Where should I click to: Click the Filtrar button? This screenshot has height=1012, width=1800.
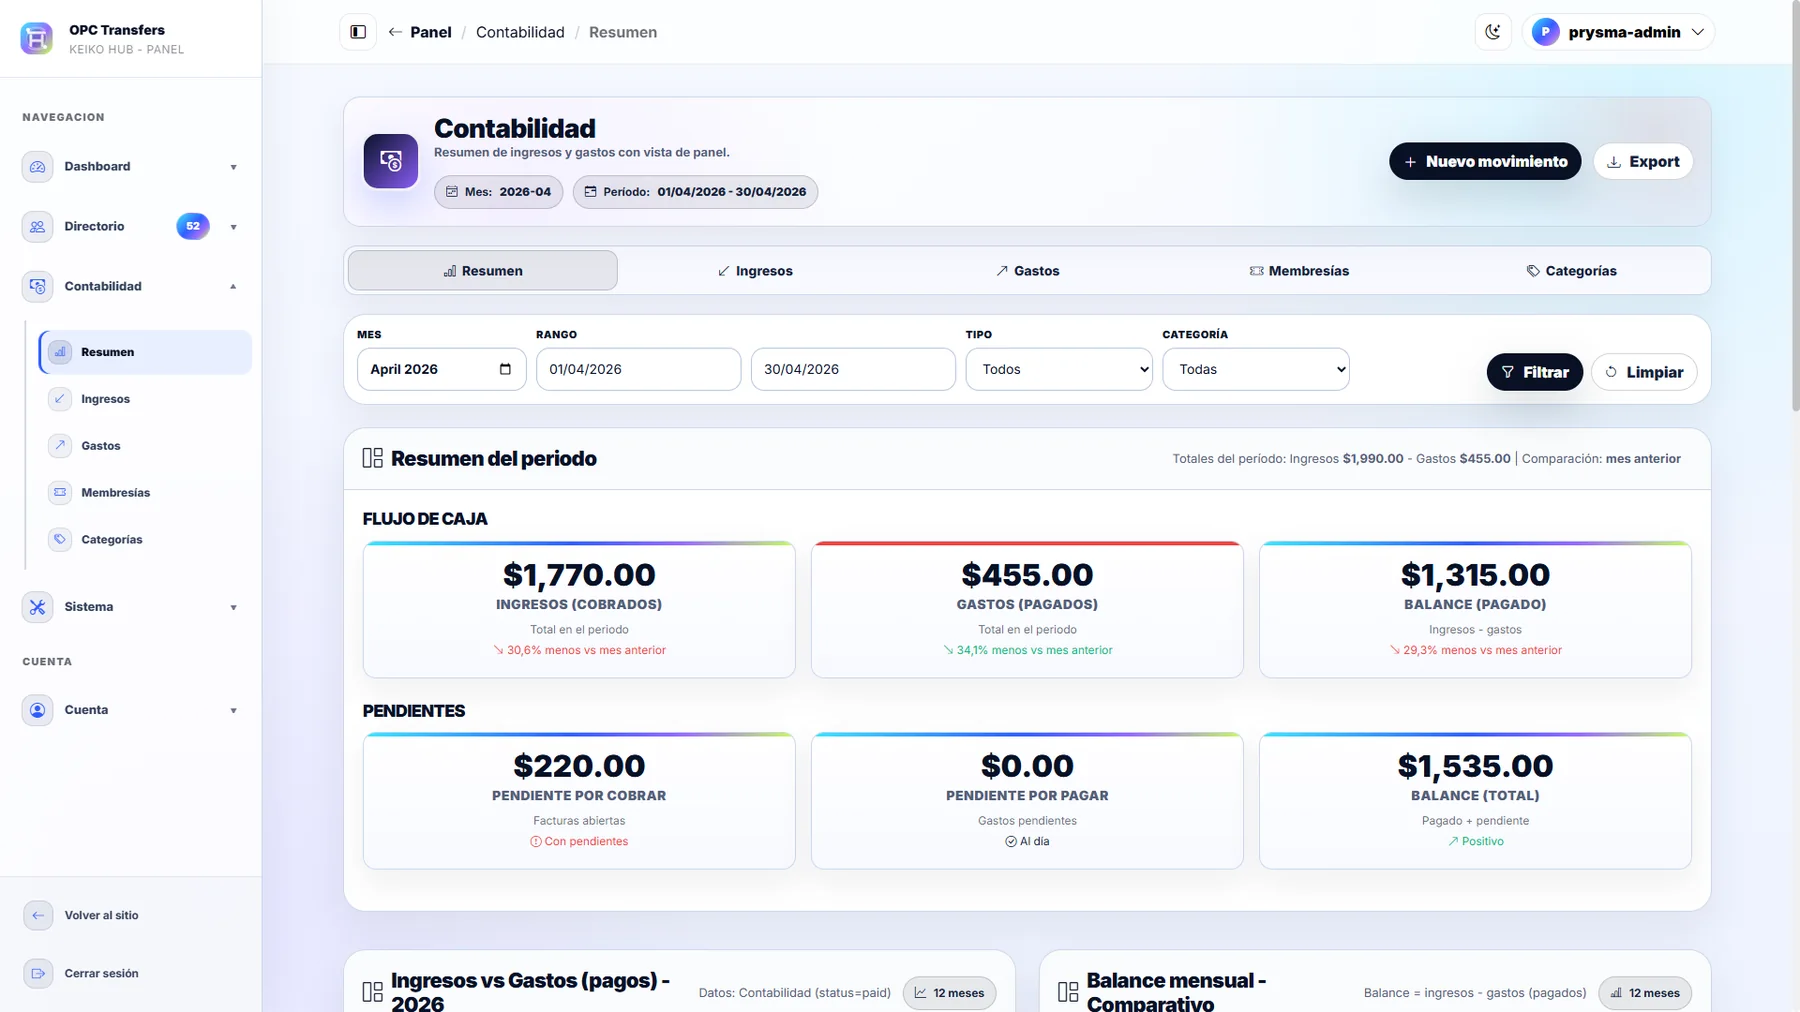1535,372
